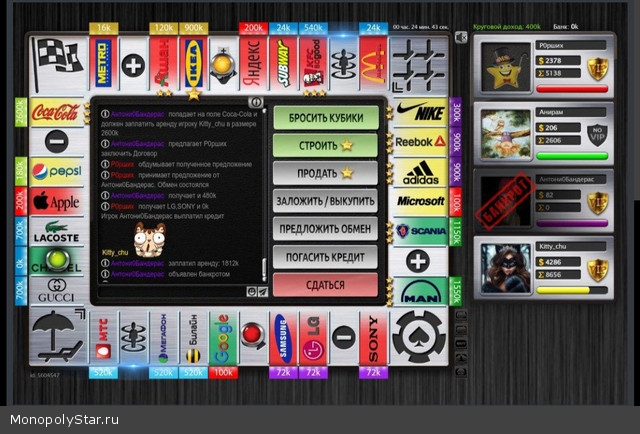Click the jail grid corner cell
The image size is (640, 434).
pyautogui.click(x=419, y=64)
